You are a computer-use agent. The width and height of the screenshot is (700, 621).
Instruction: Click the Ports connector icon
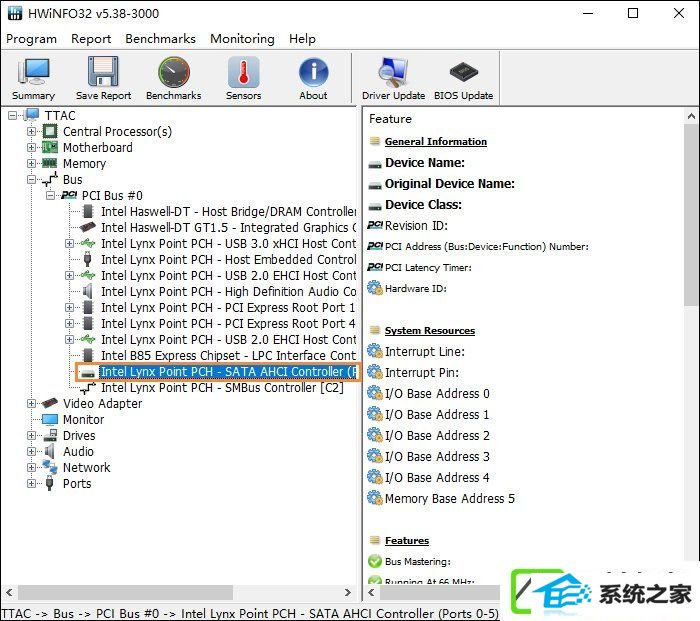(50, 483)
